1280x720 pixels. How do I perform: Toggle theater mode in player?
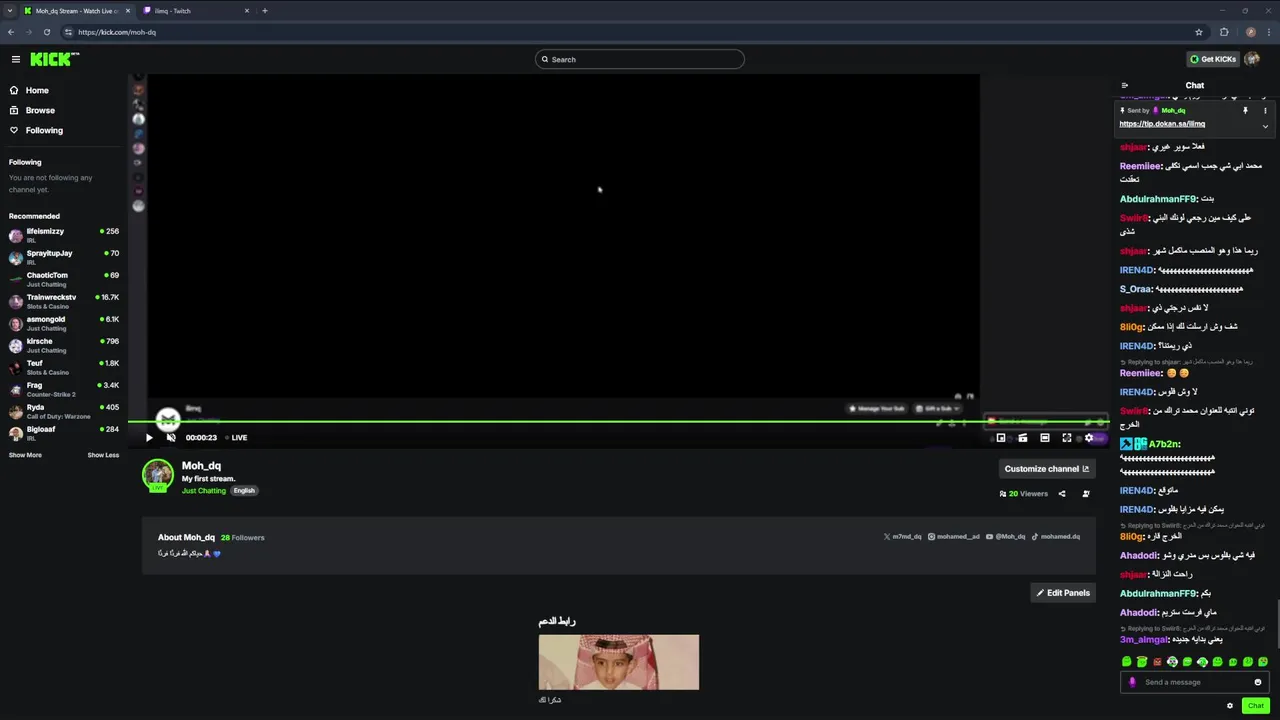pyautogui.click(x=1045, y=438)
